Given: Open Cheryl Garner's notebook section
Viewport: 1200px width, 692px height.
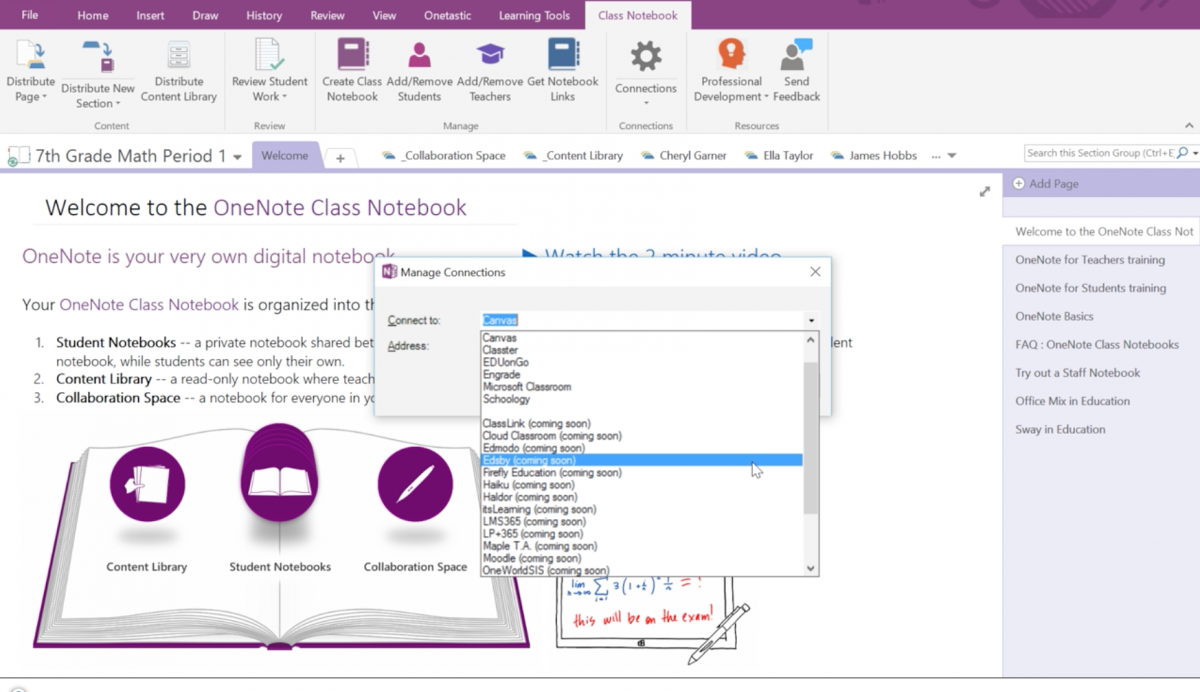Looking at the screenshot, I should coord(684,156).
